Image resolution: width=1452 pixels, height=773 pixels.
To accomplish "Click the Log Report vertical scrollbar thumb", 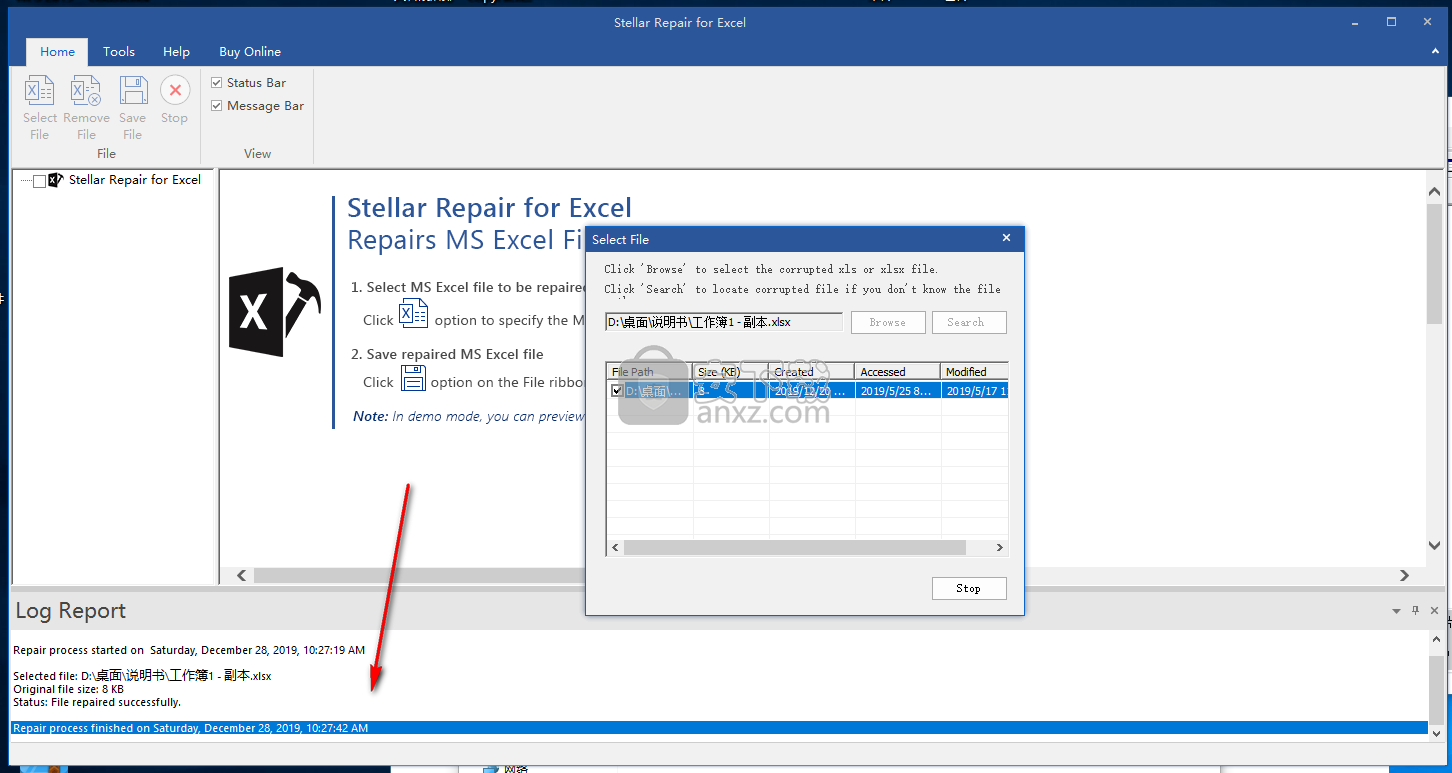I will point(1437,690).
